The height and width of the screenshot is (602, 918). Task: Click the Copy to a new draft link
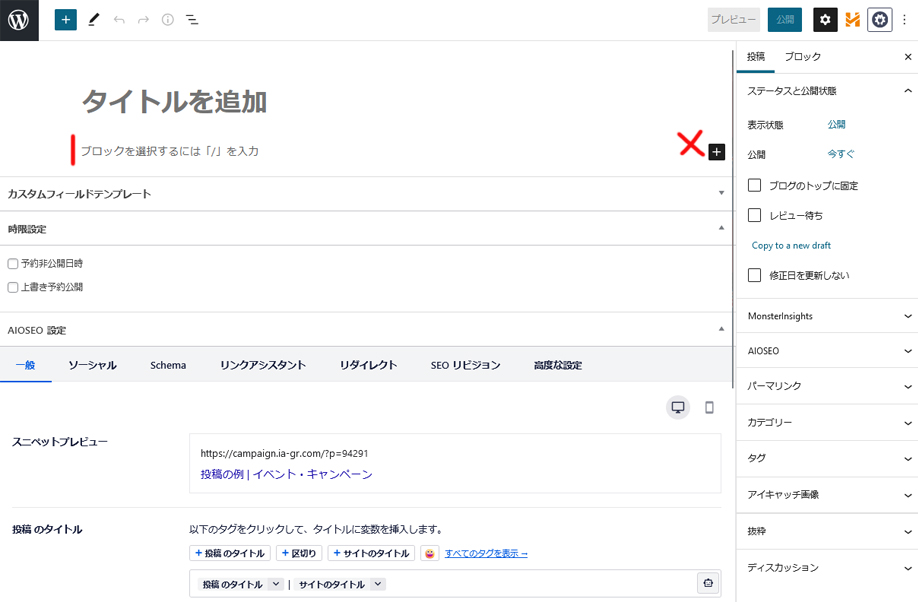coord(790,245)
